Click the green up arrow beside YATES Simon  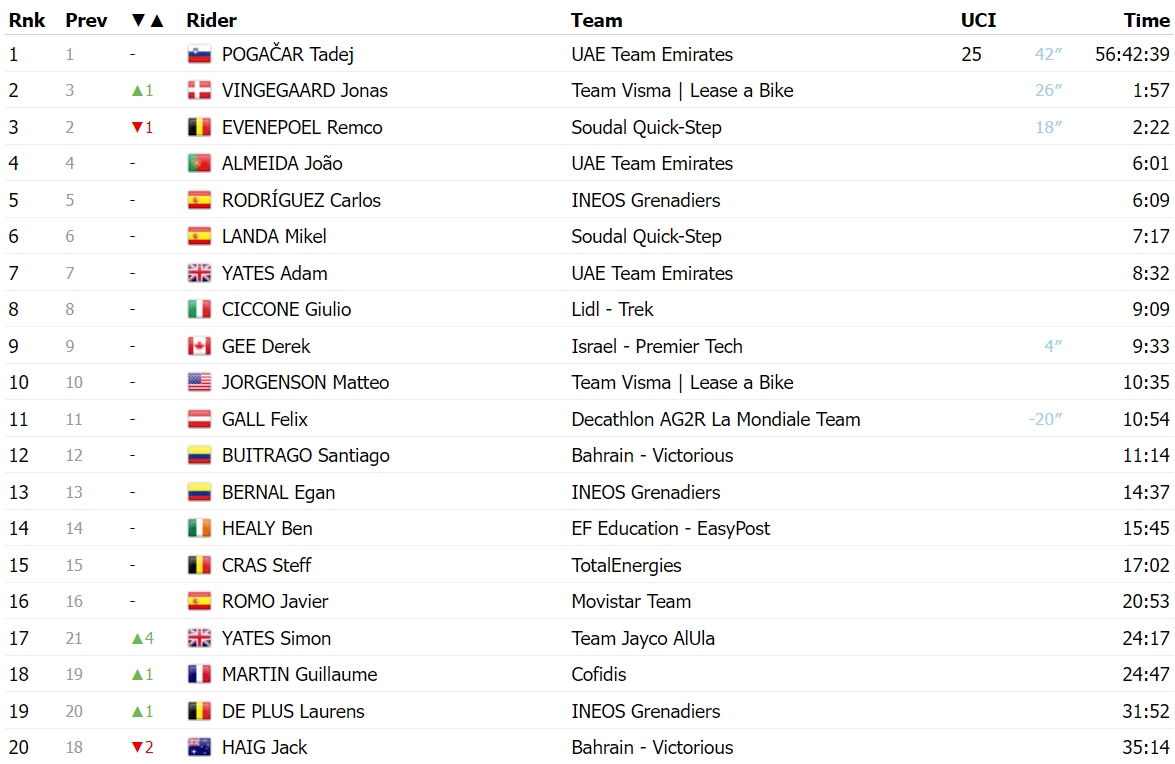[x=137, y=638]
